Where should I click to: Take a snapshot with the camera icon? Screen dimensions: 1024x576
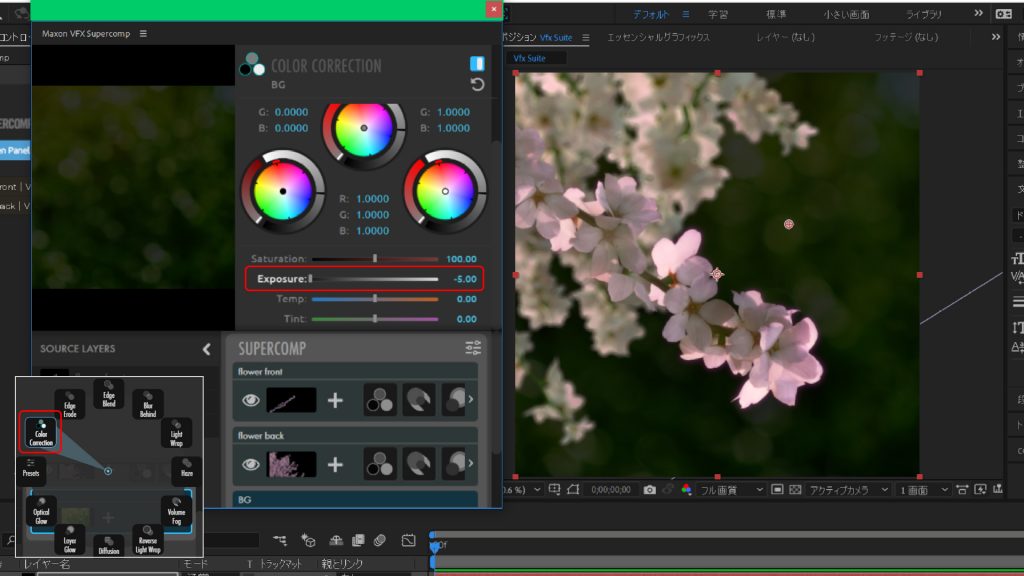coord(650,489)
